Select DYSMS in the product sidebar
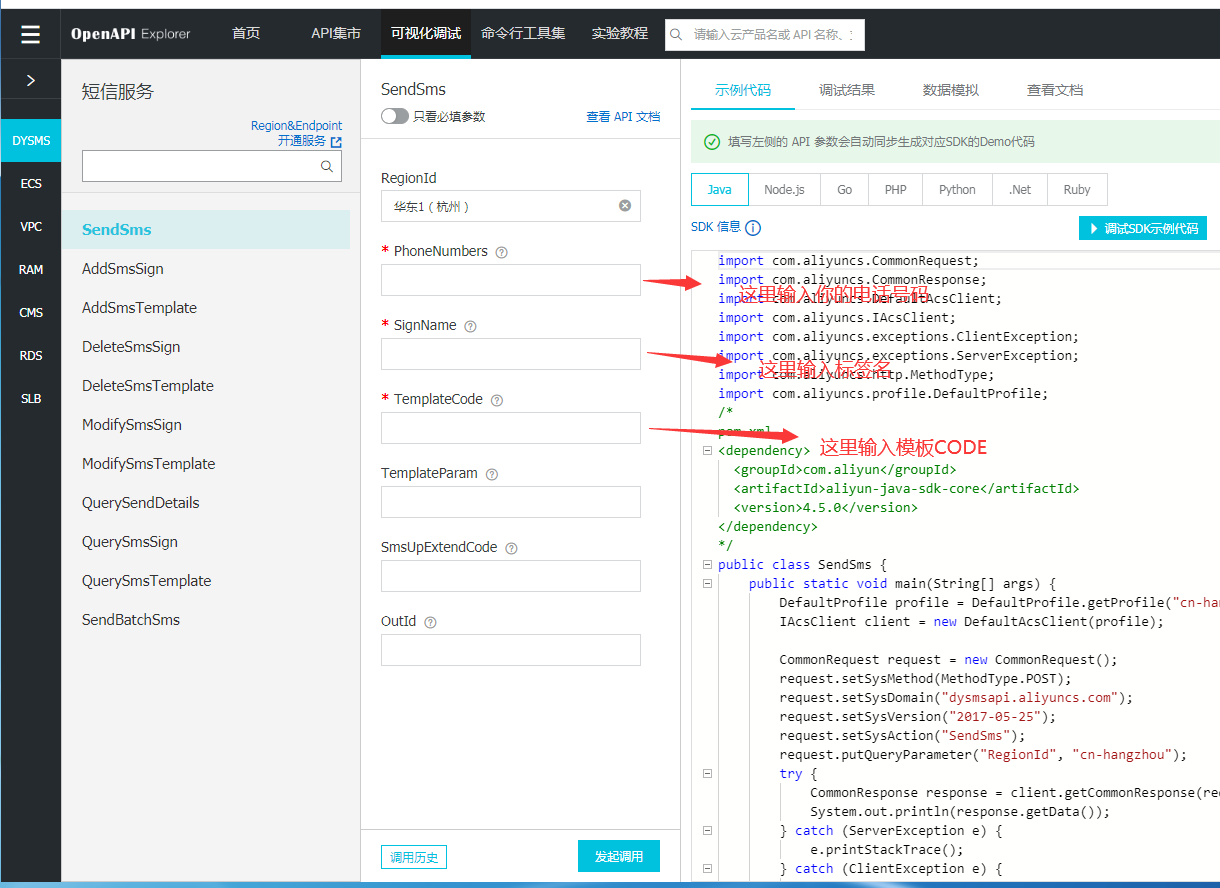Image resolution: width=1220 pixels, height=888 pixels. 30,141
